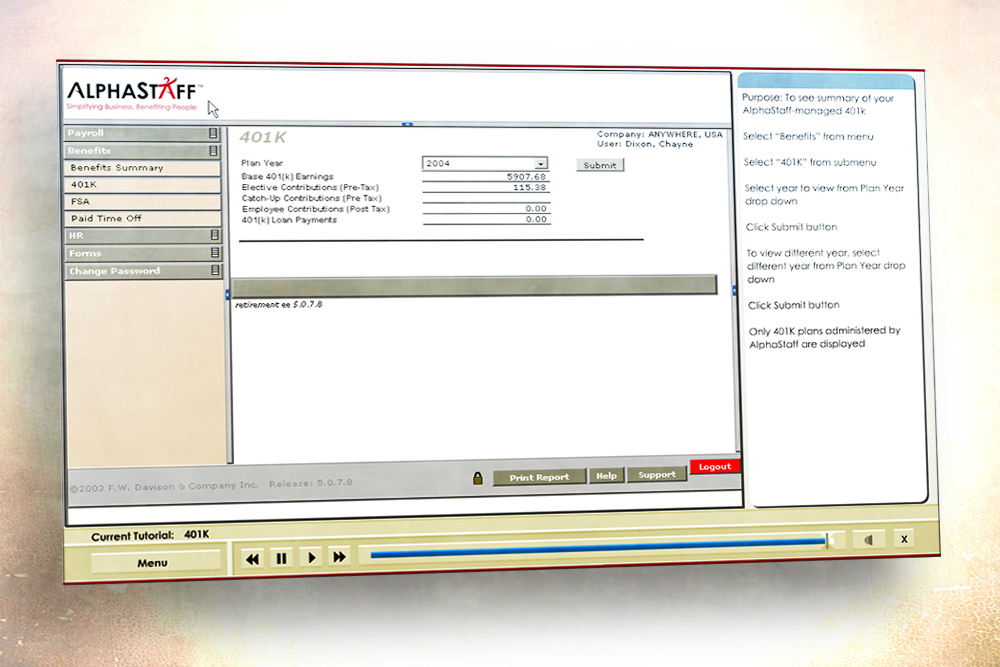This screenshot has height=667, width=1000.
Task: Collapse the top frame via blue arrow handle
Action: click(407, 124)
